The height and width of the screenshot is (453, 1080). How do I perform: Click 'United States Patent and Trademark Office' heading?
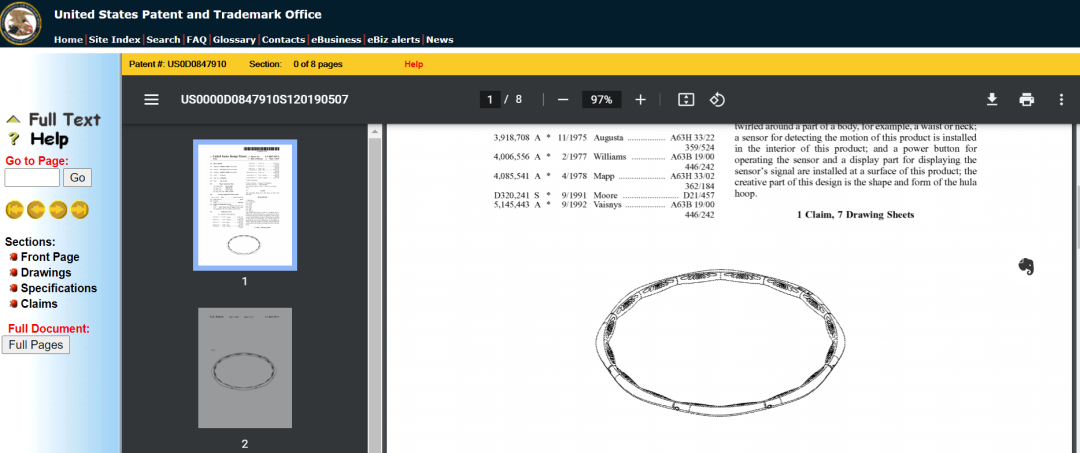pos(187,14)
